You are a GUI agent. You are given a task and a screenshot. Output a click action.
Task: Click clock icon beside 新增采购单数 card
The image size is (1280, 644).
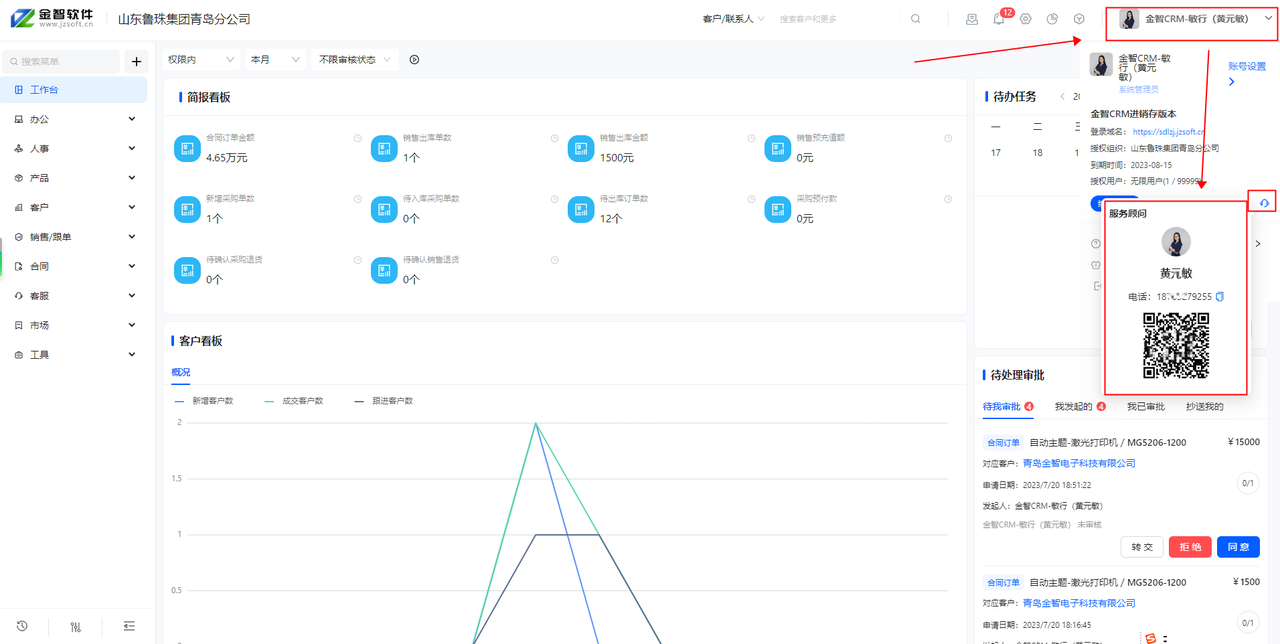point(357,199)
